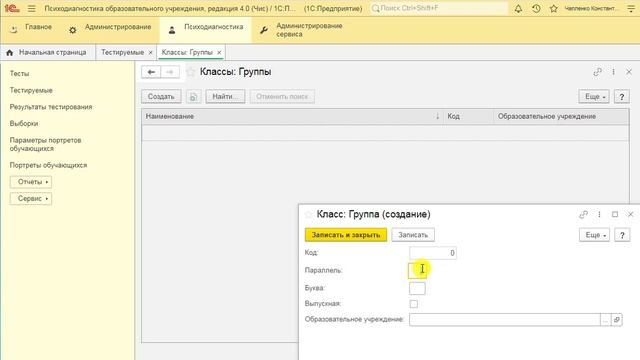Screen dimensions: 640x360
Task: Expand the Отчеты dropdown
Action: click(31, 182)
